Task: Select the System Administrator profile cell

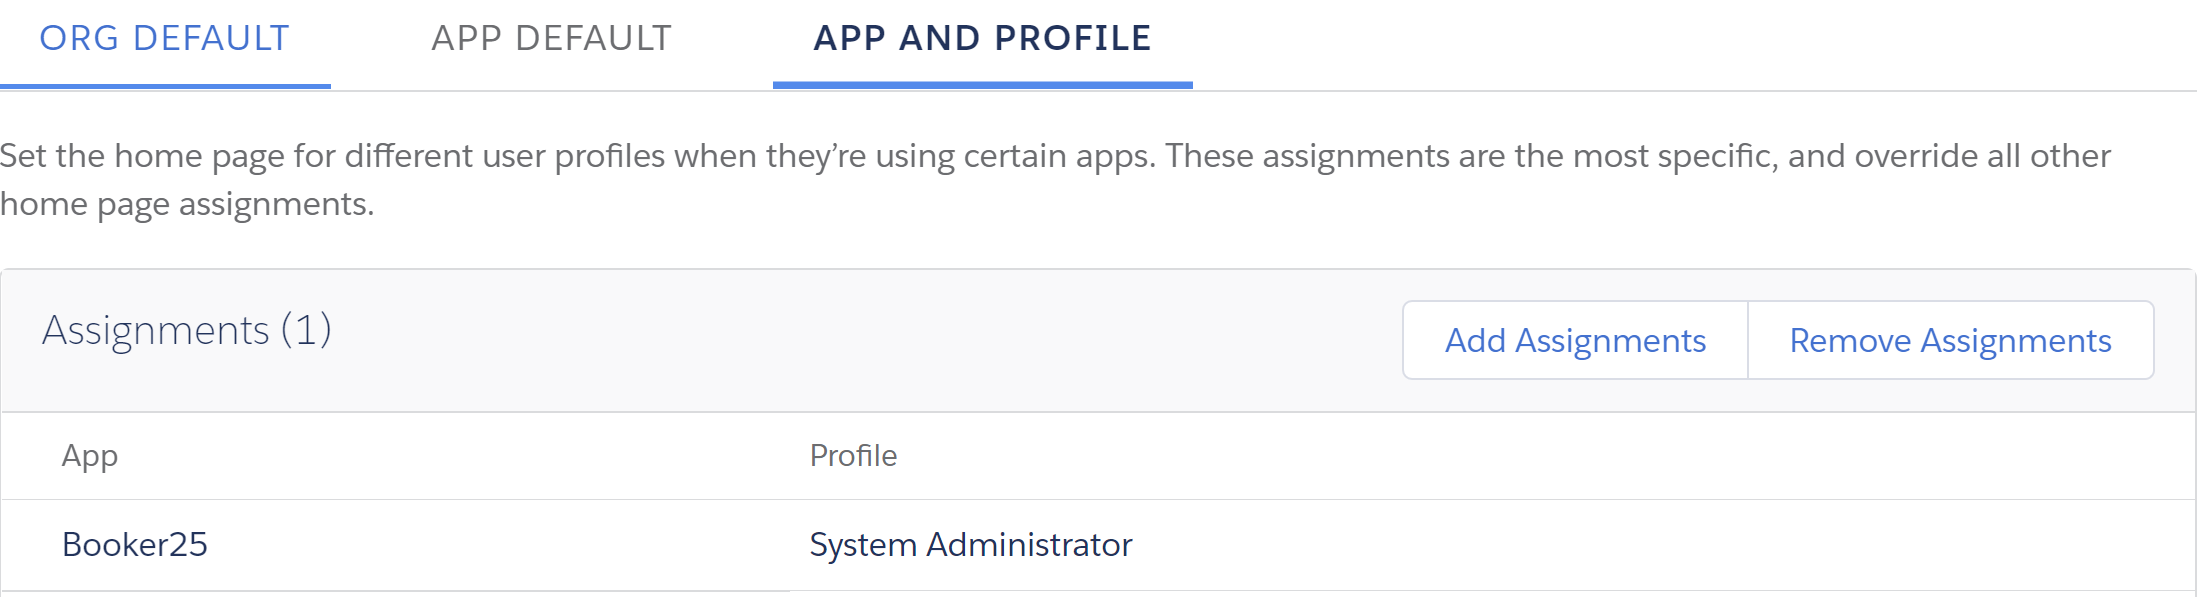Action: [x=970, y=545]
